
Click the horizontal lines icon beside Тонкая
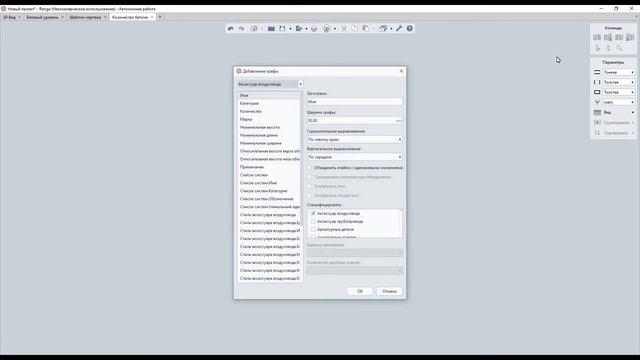coord(597,72)
